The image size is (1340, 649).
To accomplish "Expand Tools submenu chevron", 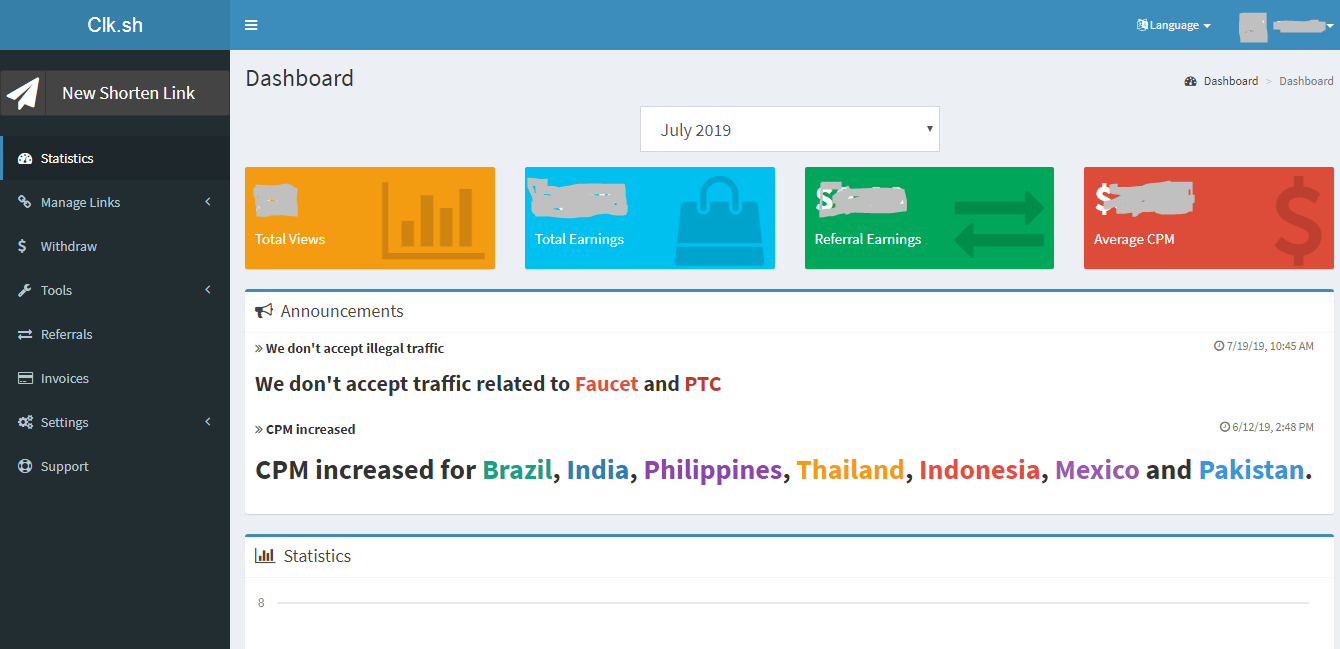I will click(x=208, y=290).
